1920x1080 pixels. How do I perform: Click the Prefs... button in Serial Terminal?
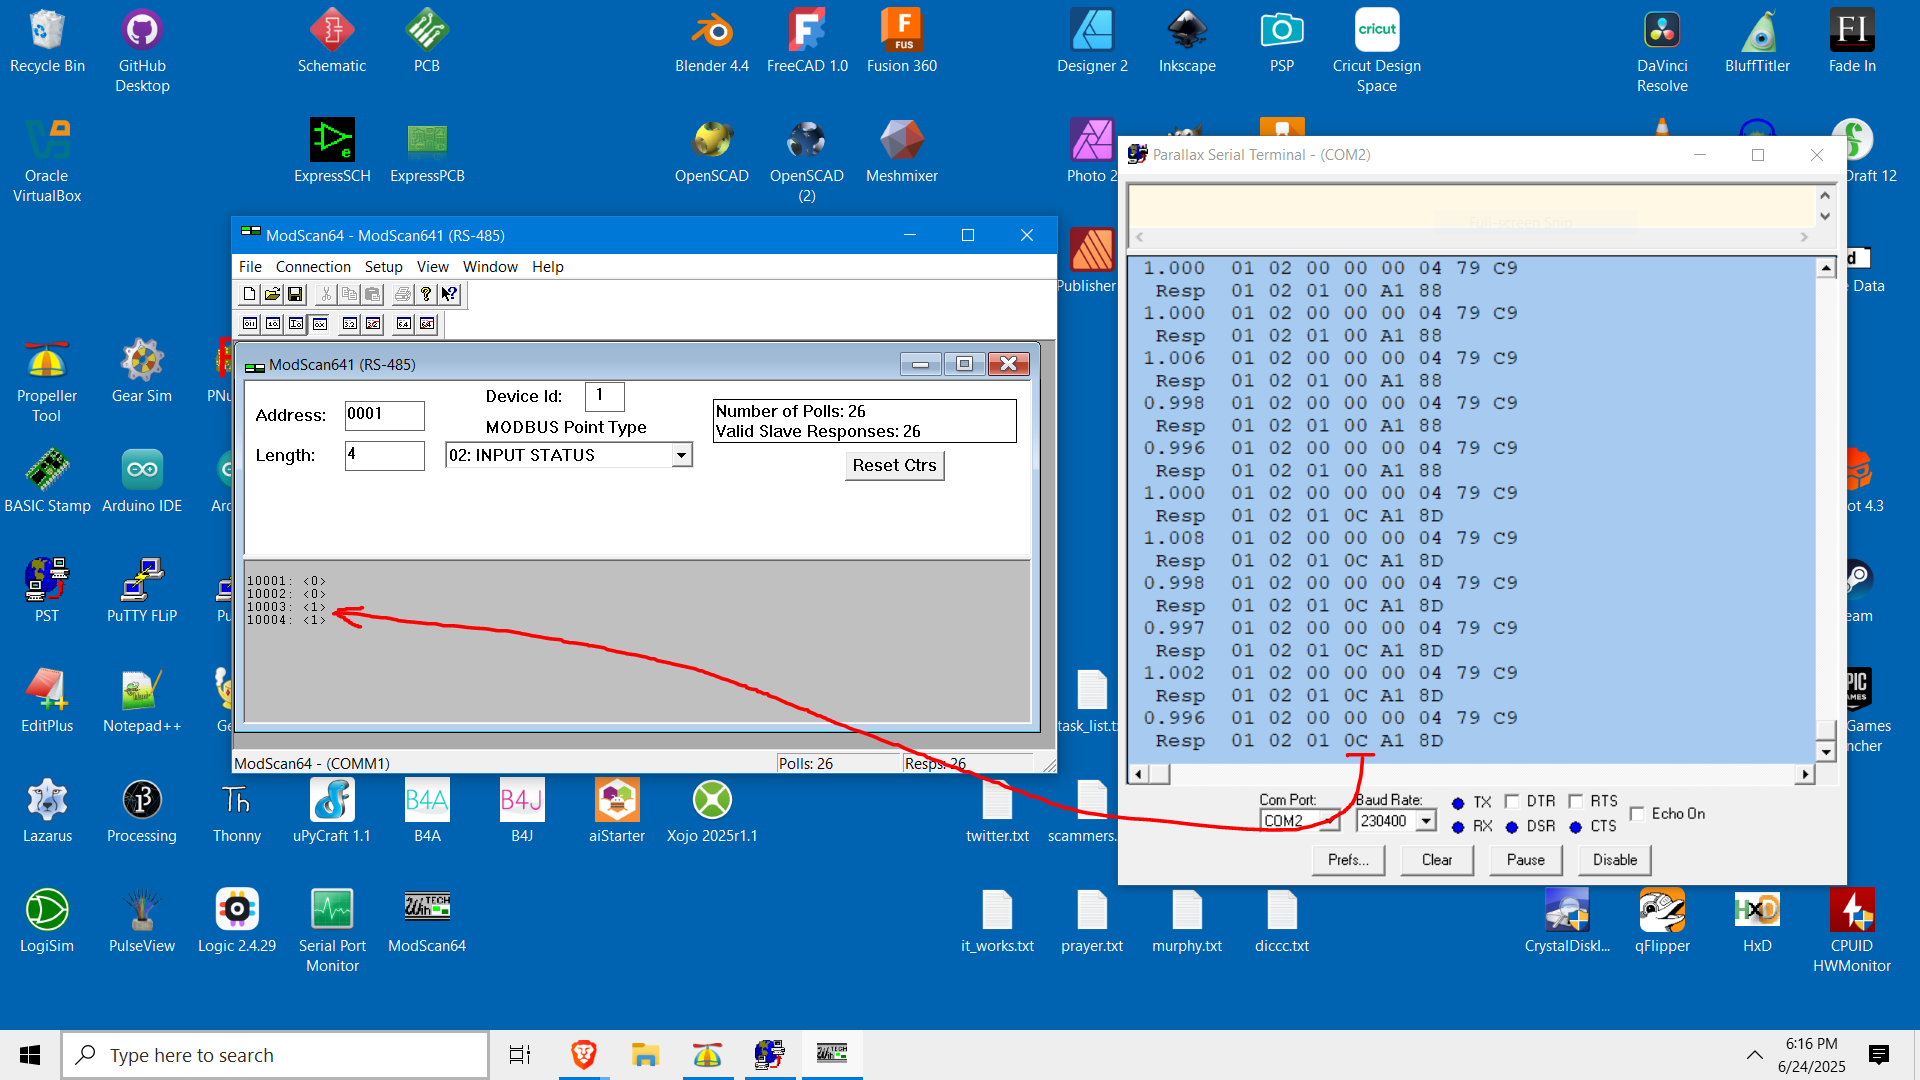click(1348, 860)
